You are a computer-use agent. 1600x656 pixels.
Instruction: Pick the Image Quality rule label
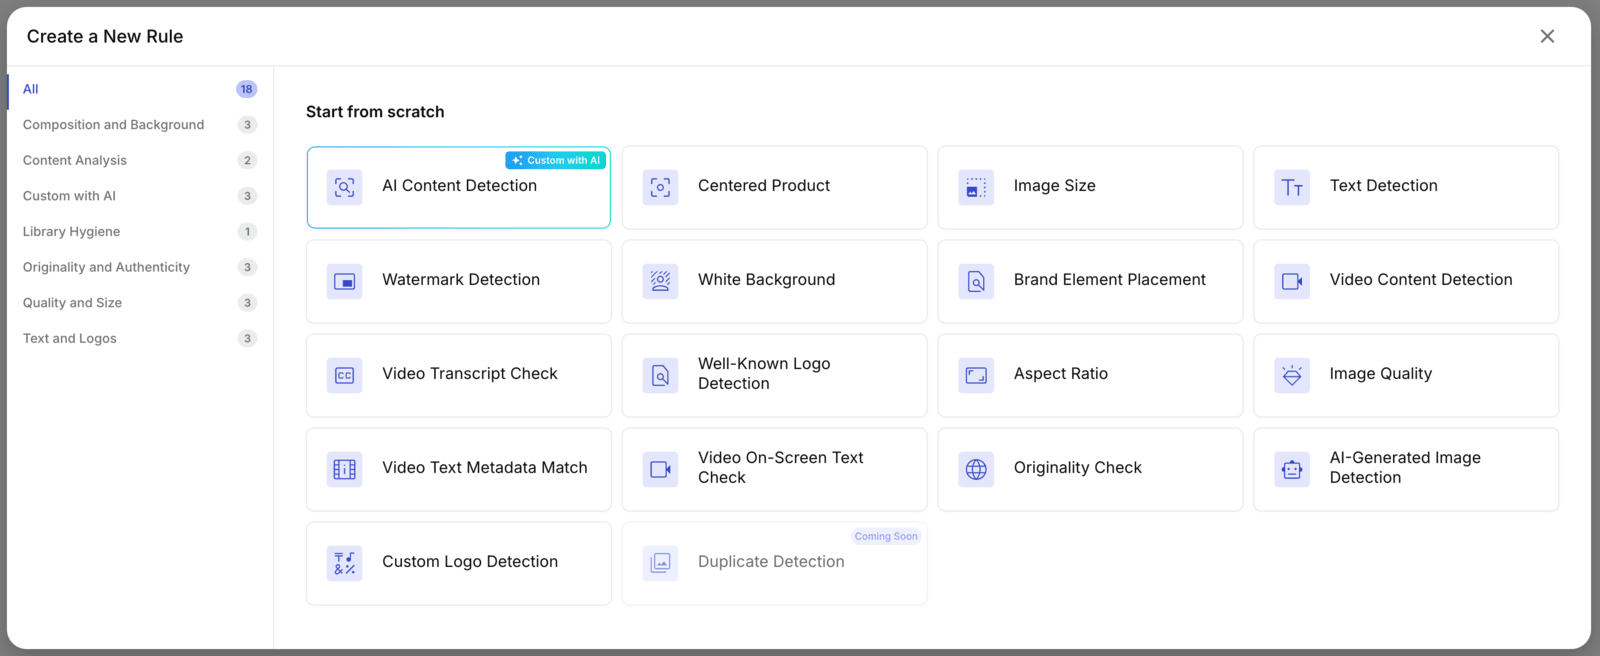(x=1381, y=374)
